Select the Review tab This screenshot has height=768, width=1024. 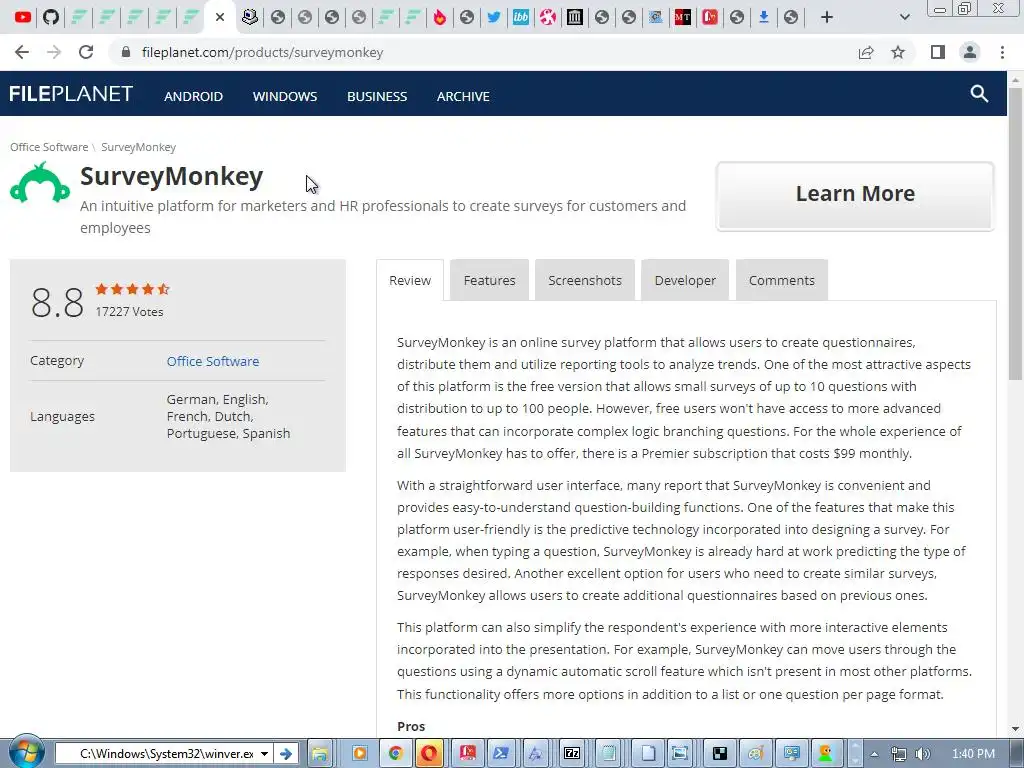410,280
